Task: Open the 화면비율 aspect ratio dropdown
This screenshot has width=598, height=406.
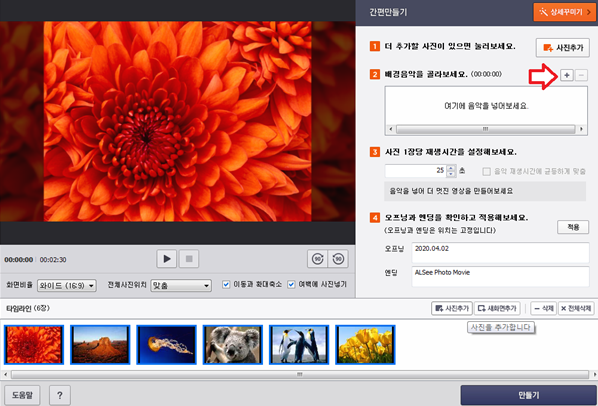Action: pyautogui.click(x=67, y=286)
